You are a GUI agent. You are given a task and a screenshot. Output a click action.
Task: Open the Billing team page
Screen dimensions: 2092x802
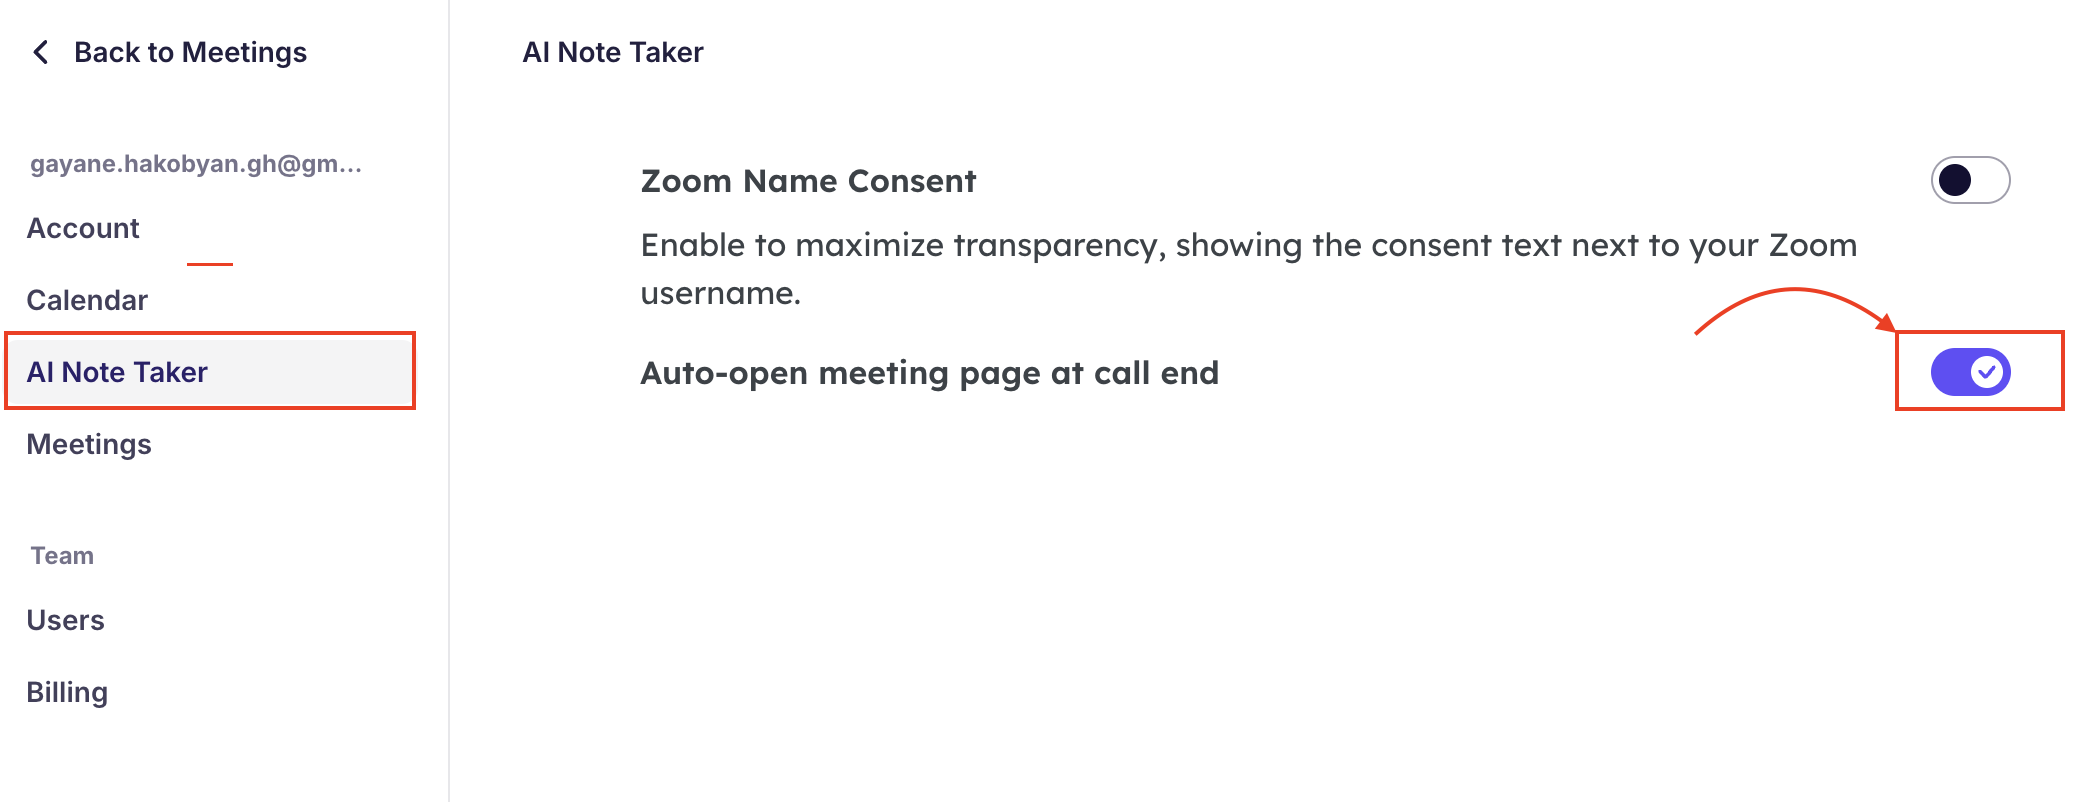click(x=67, y=692)
